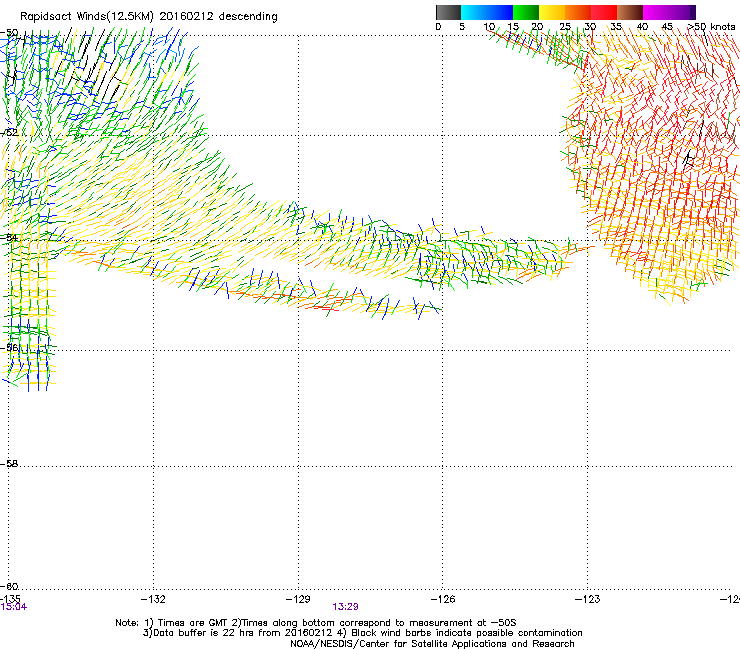Click the 'Data buffer is 22 hrs' note line
The height and width of the screenshot is (650, 740).
[362, 633]
